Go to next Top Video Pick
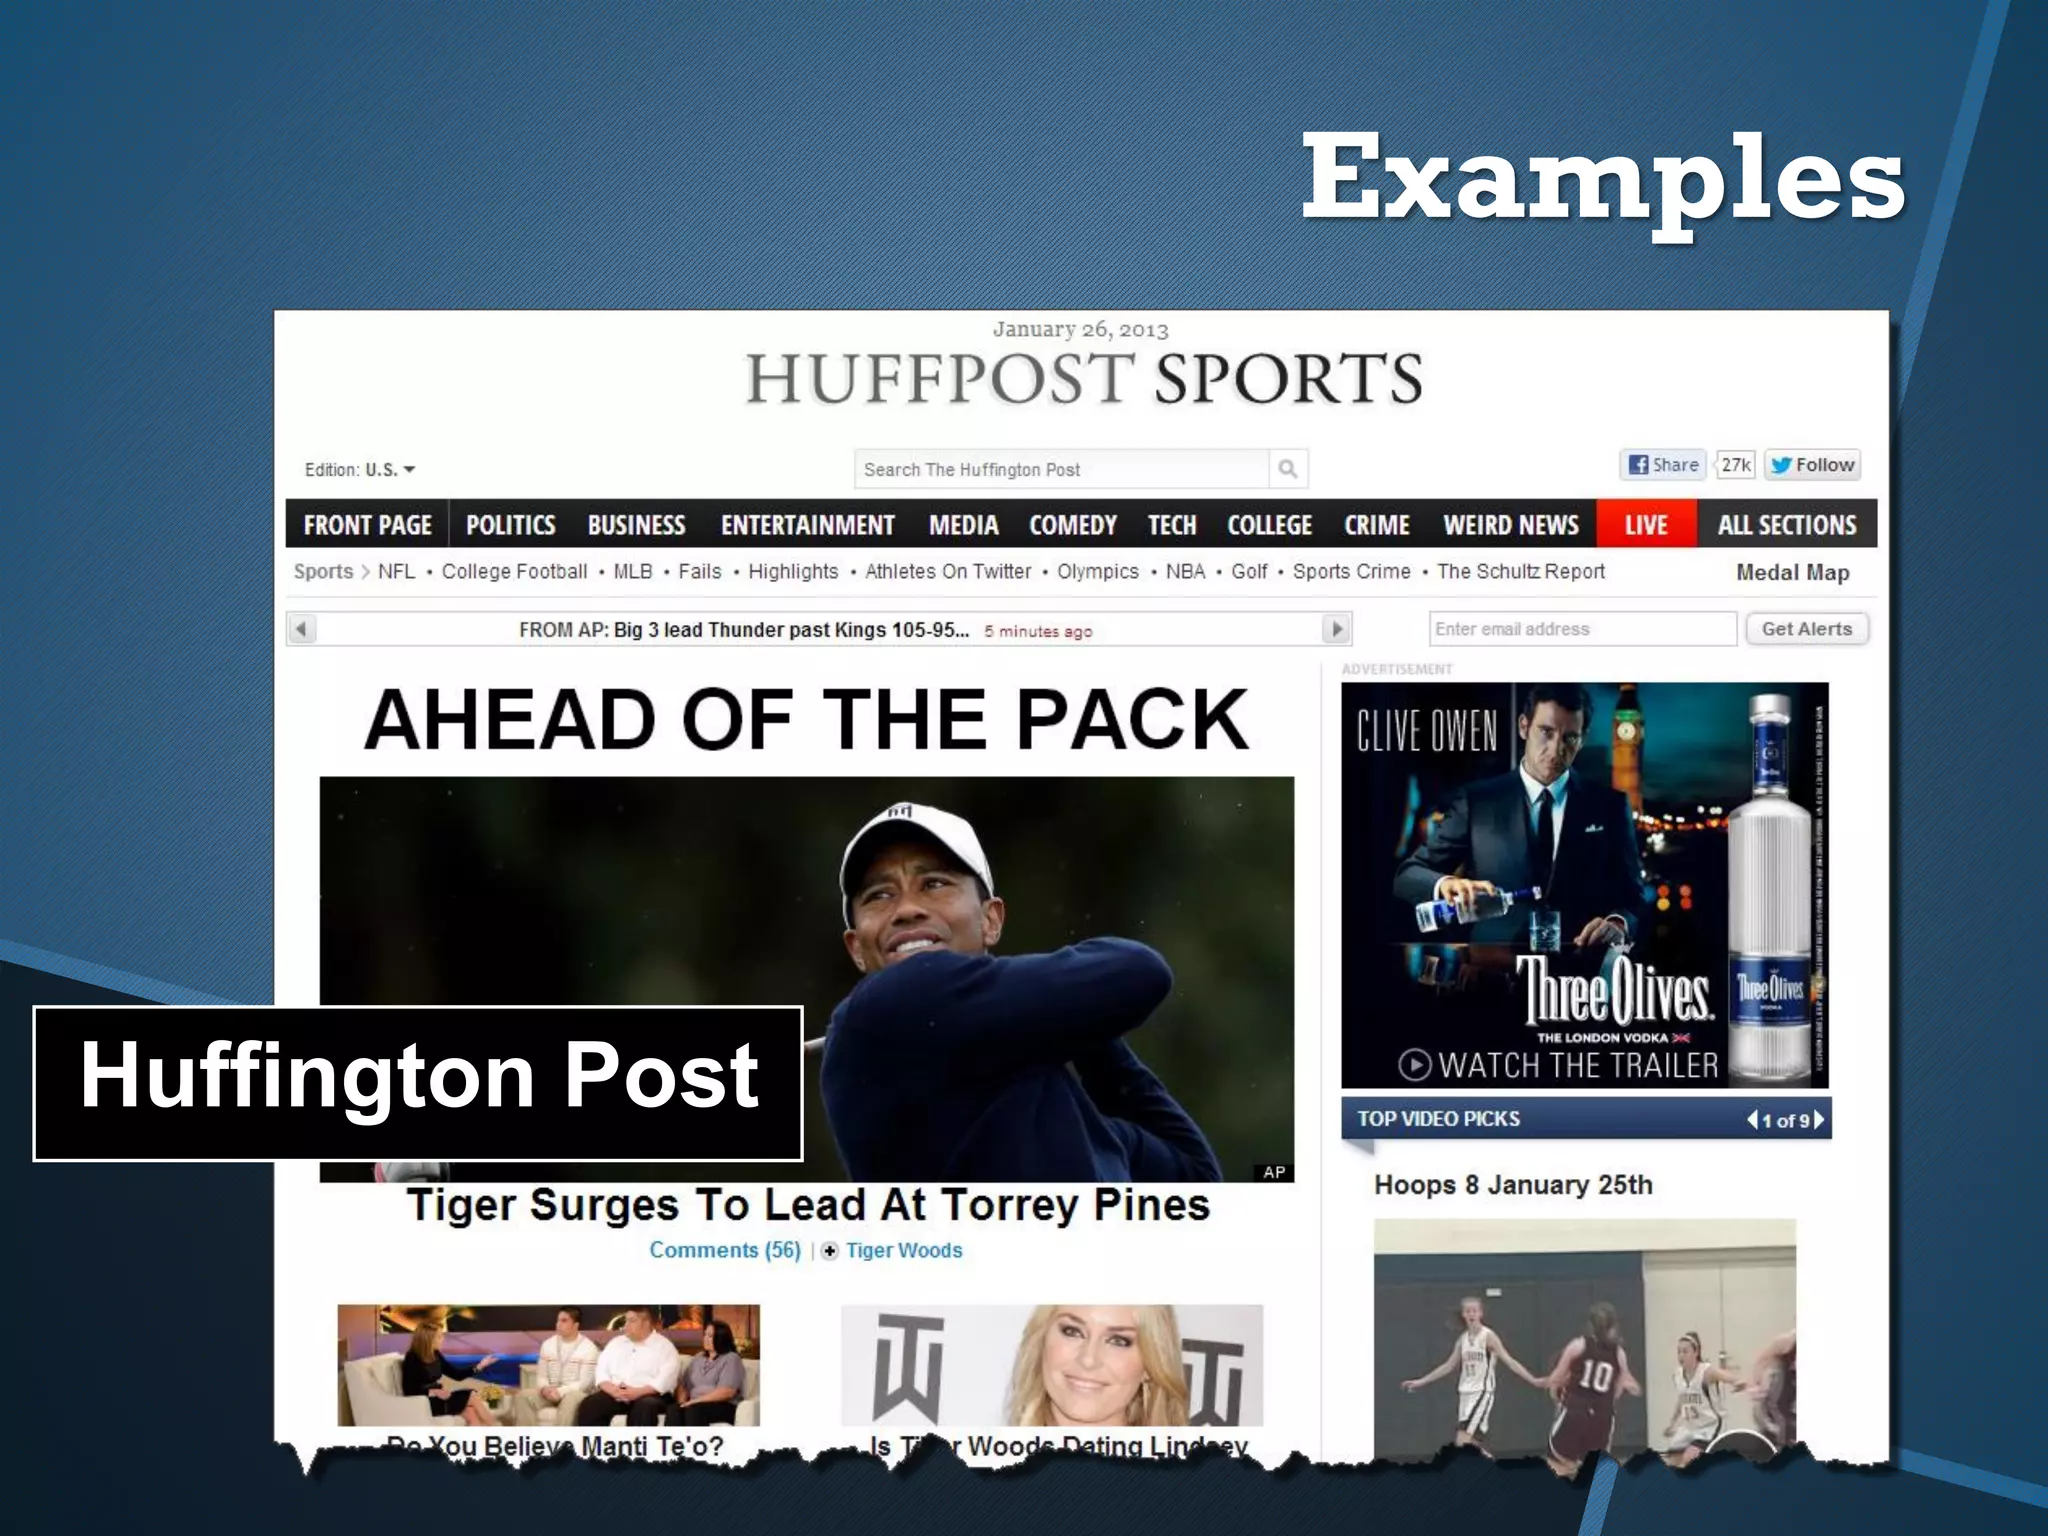Viewport: 2048px width, 1536px height. click(1820, 1120)
